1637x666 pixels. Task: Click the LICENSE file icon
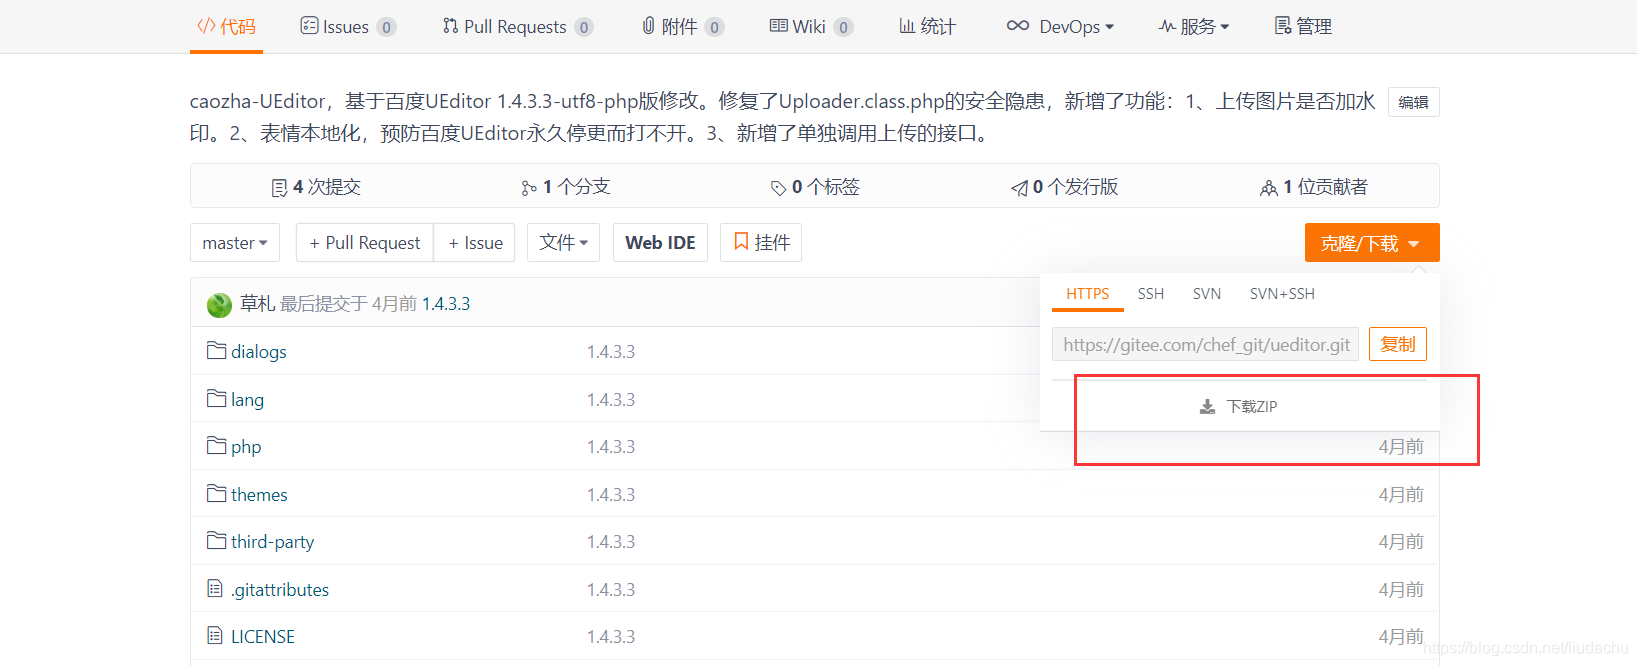point(215,635)
